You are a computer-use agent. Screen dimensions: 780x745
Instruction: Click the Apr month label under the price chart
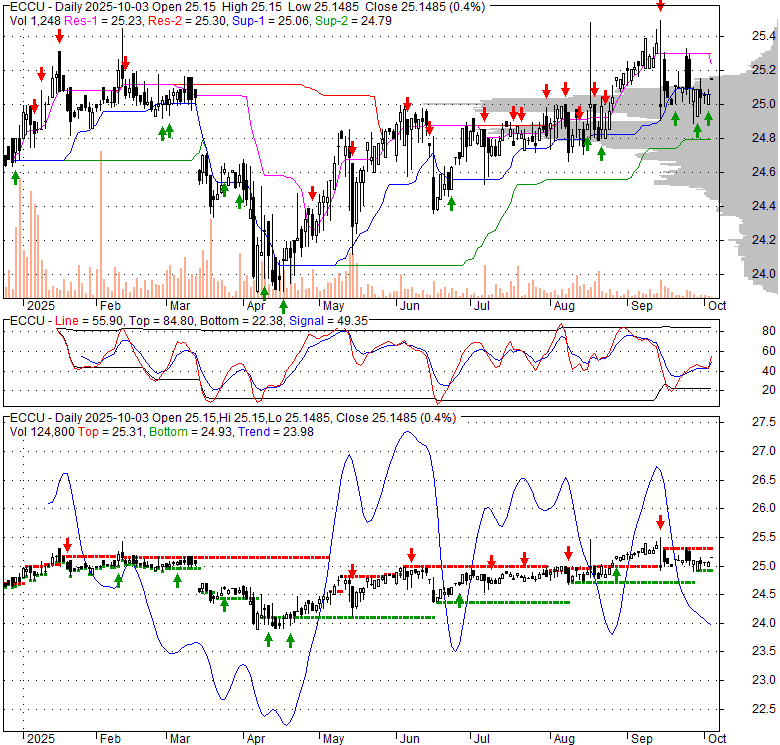point(257,305)
